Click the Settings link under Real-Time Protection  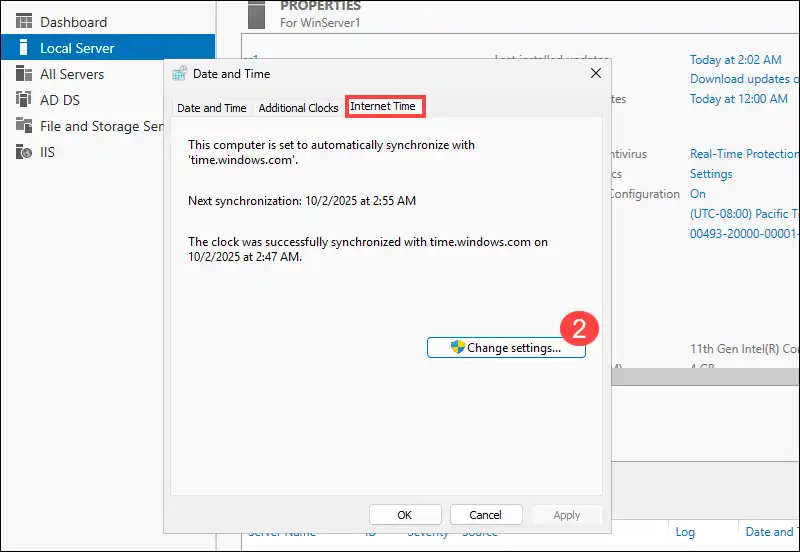coord(711,174)
